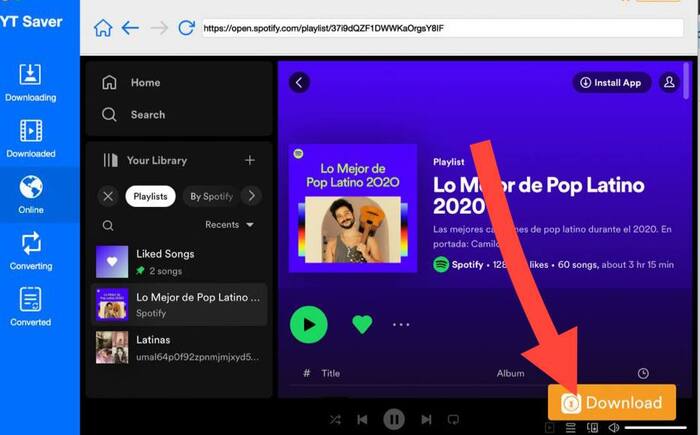Reload the current page
Viewport: 700px width, 435px height.
(186, 28)
